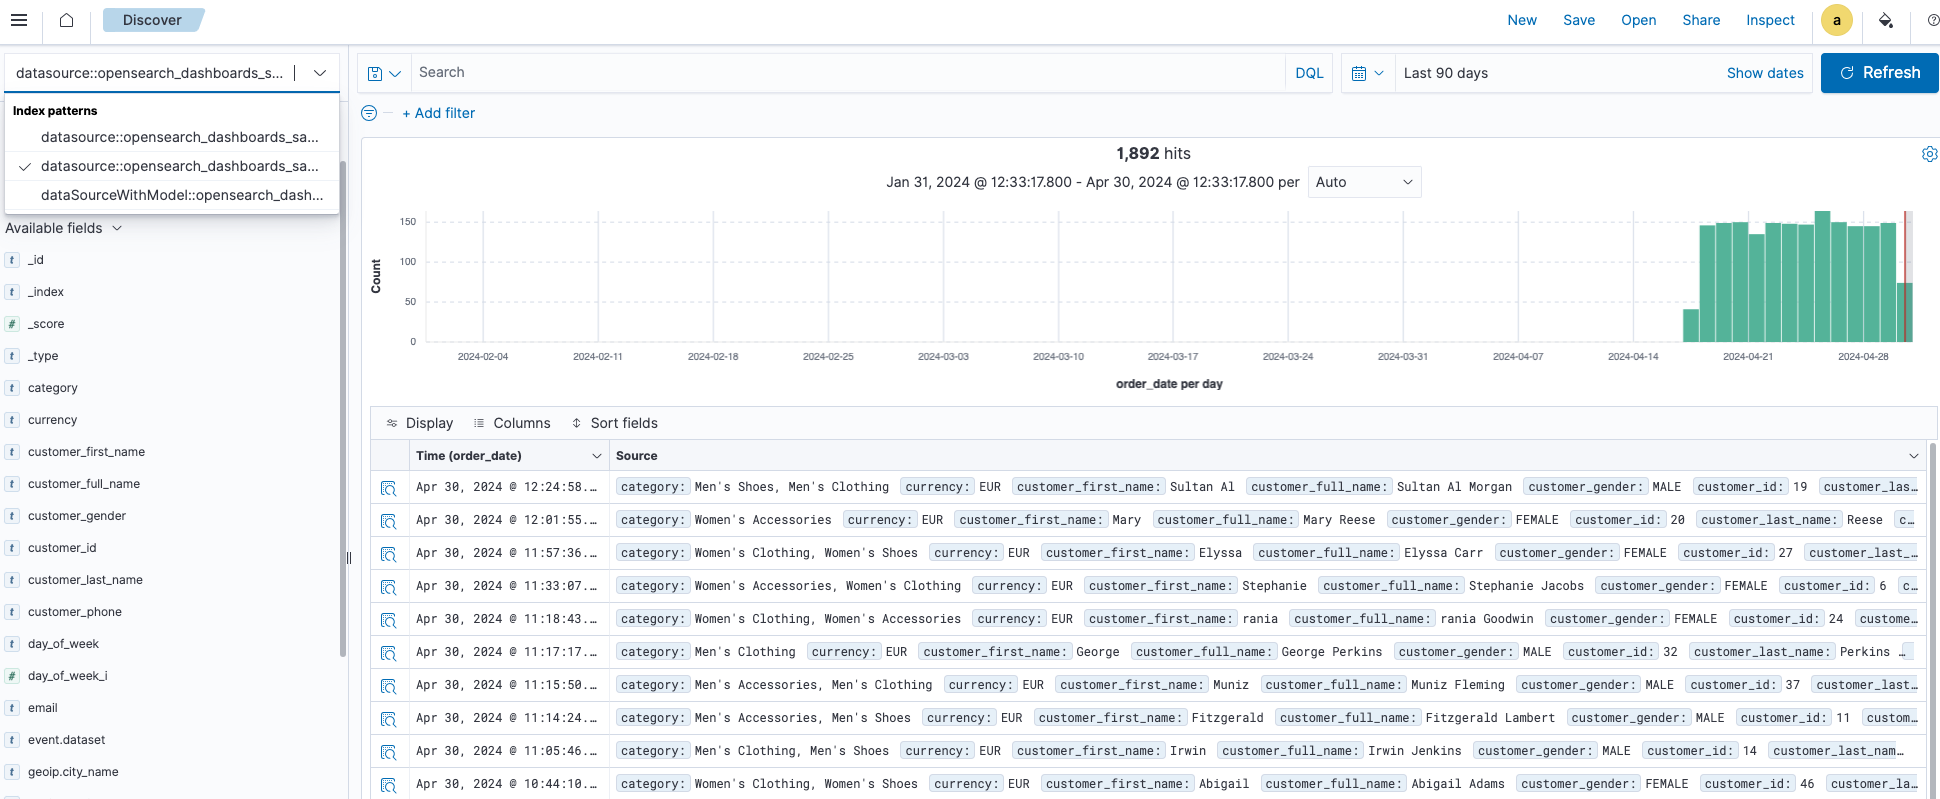
Task: Click the tallest histogram bar near 2024-04-25
Action: click(1822, 276)
